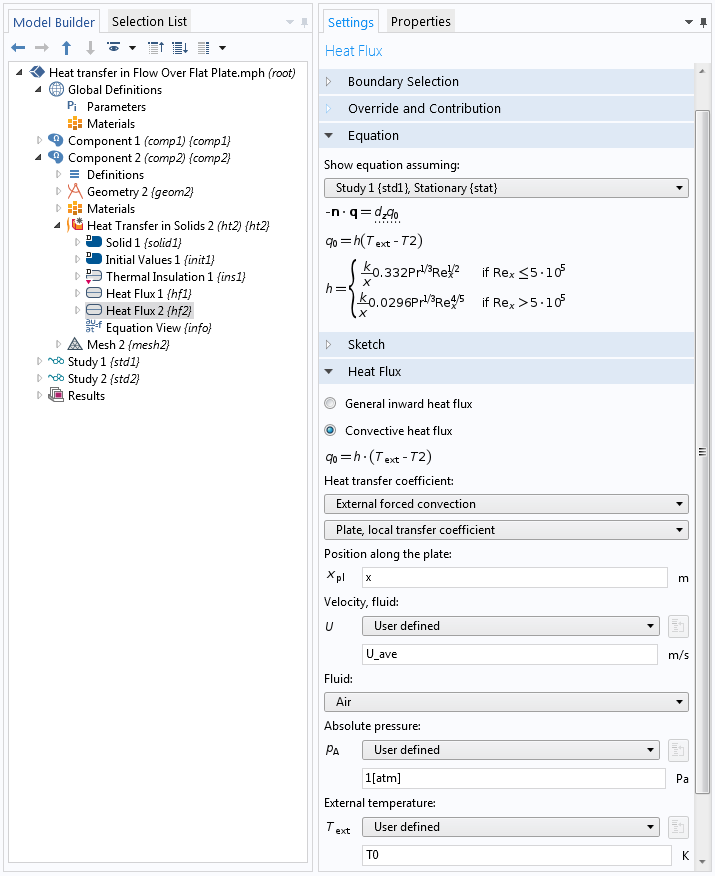This screenshot has width=715, height=876.
Task: Open Study 1 Stationary equation dropdown
Action: point(506,188)
